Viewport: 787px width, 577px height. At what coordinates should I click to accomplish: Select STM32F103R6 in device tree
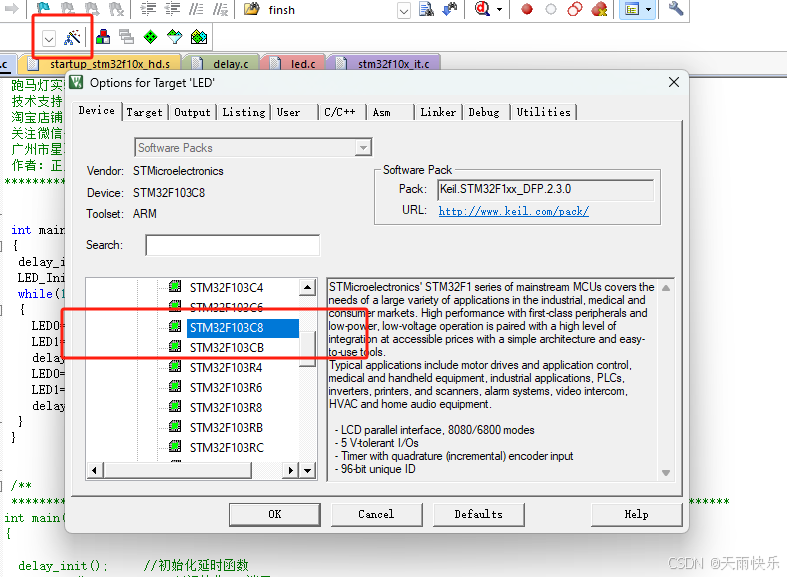[226, 387]
